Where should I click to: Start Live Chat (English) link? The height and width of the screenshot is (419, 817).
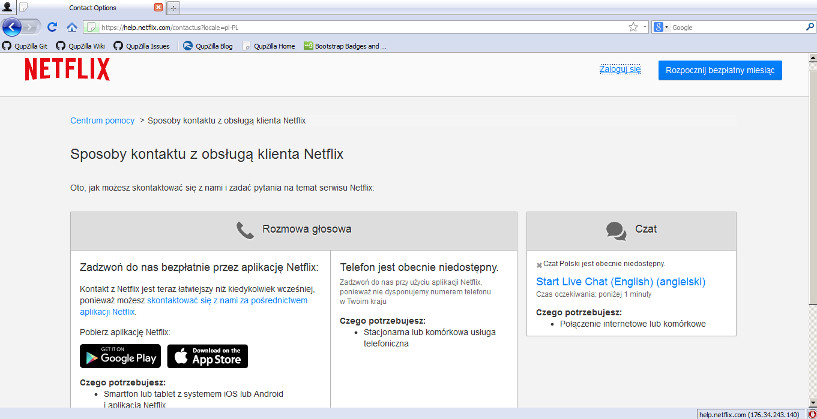[x=619, y=282]
